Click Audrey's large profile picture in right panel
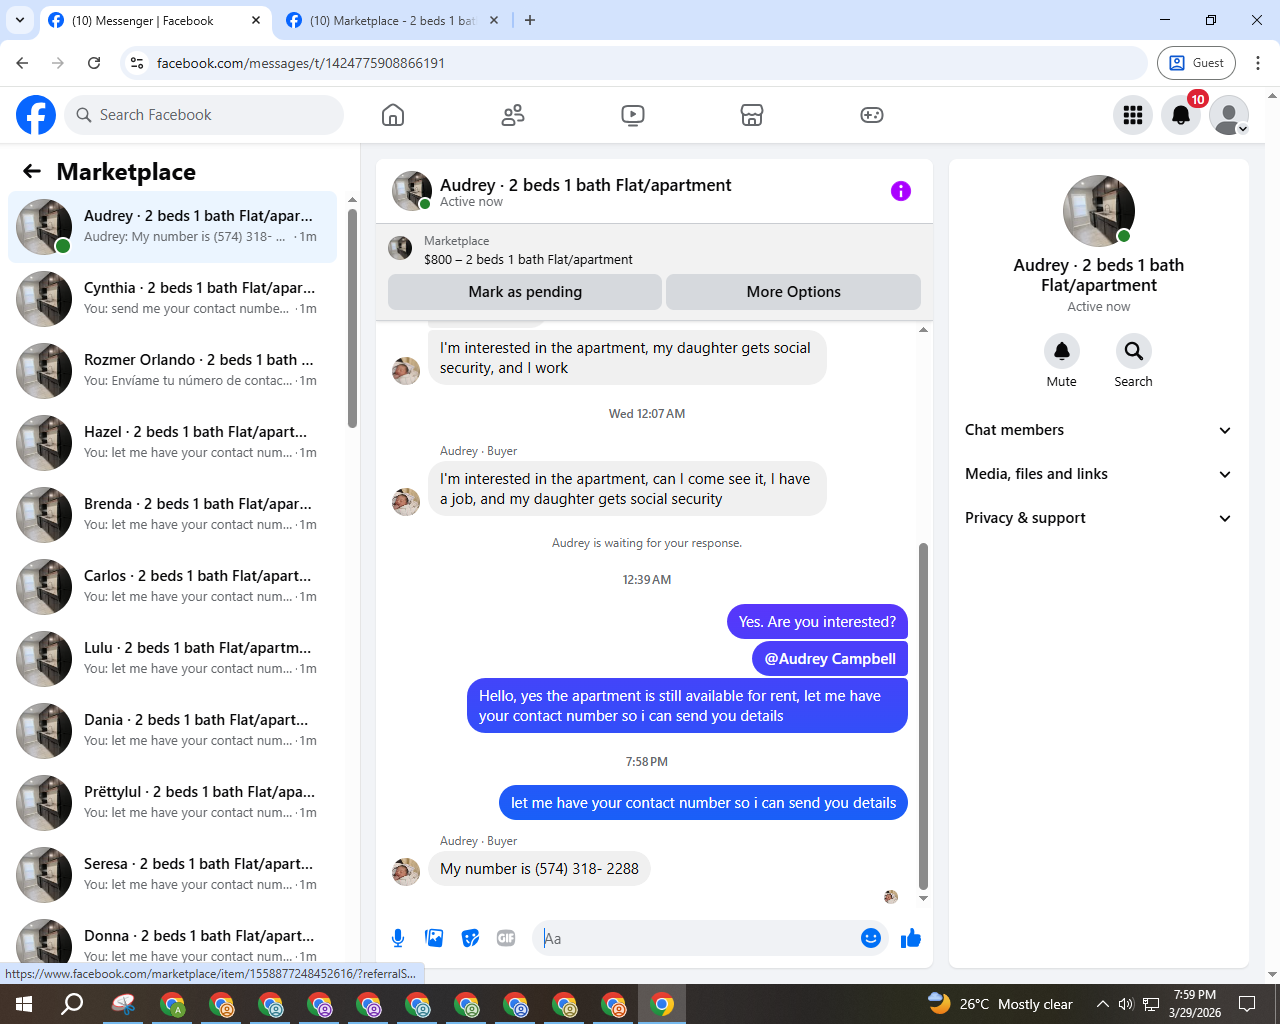The image size is (1280, 1024). 1099,211
